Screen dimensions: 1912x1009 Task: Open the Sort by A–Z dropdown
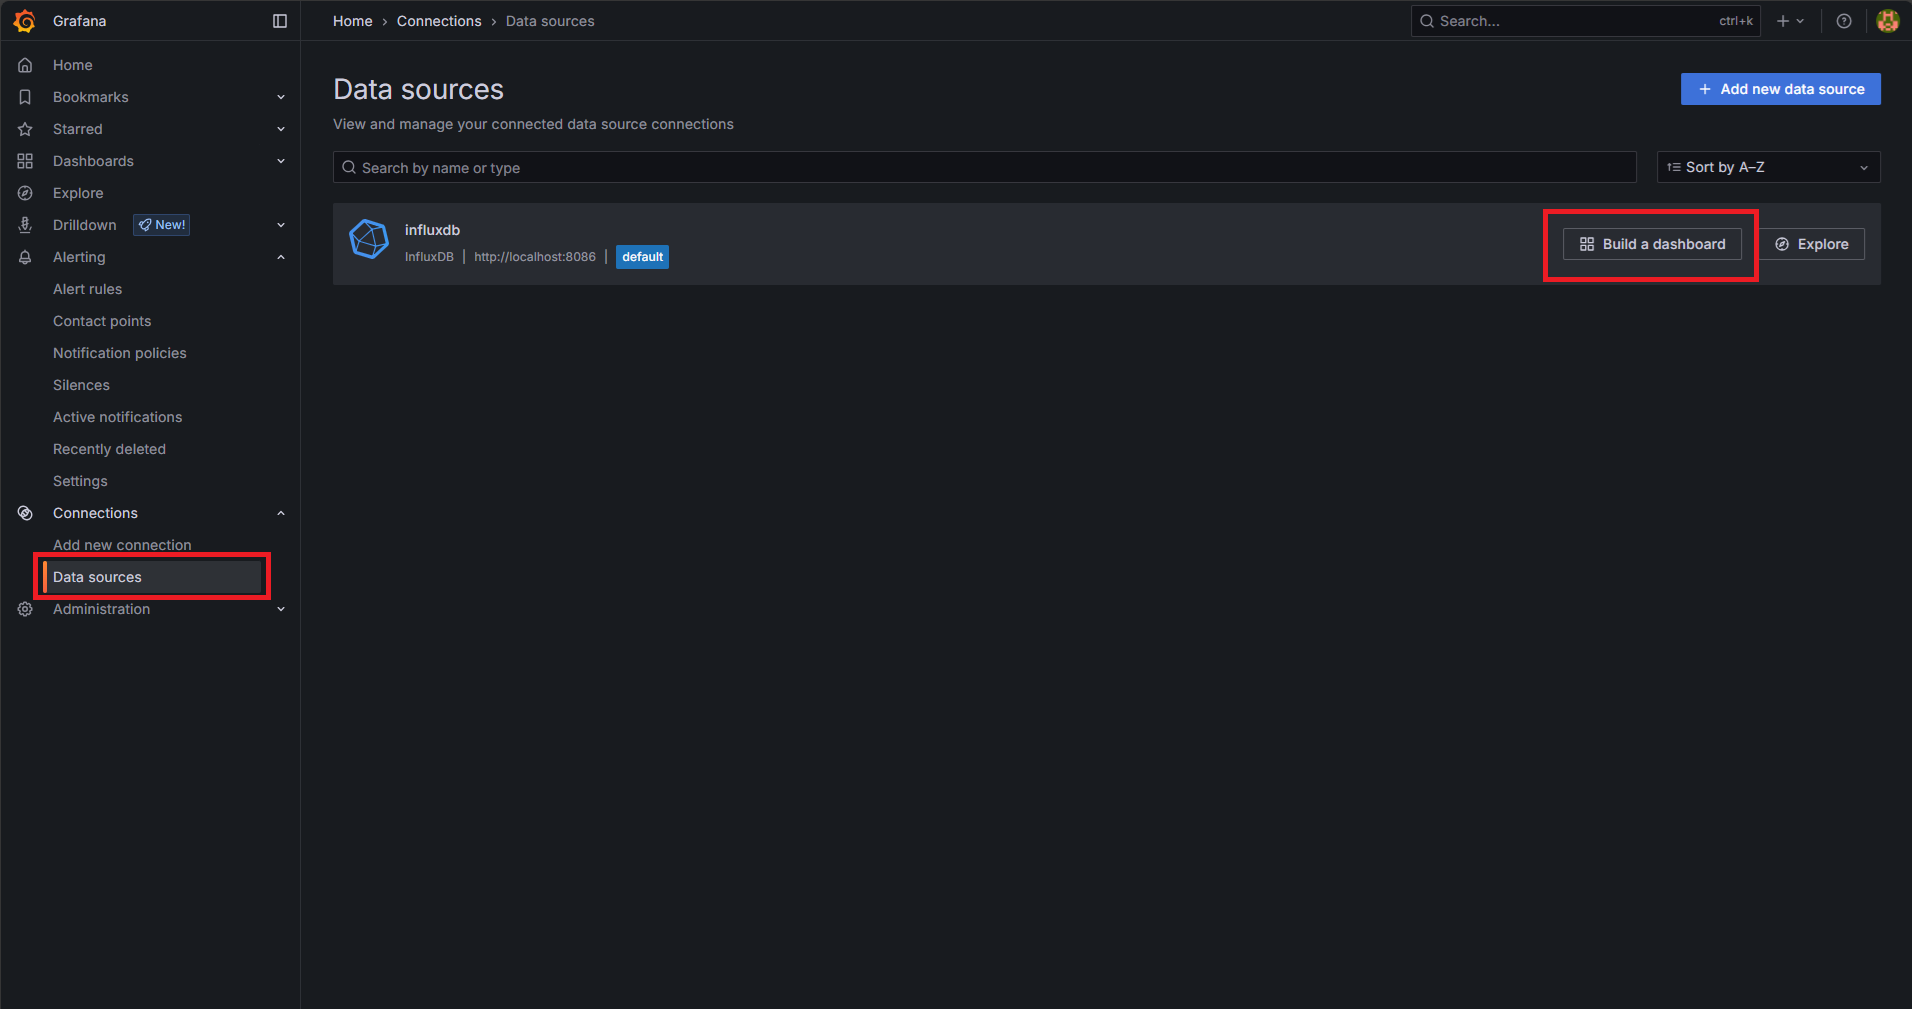tap(1768, 167)
